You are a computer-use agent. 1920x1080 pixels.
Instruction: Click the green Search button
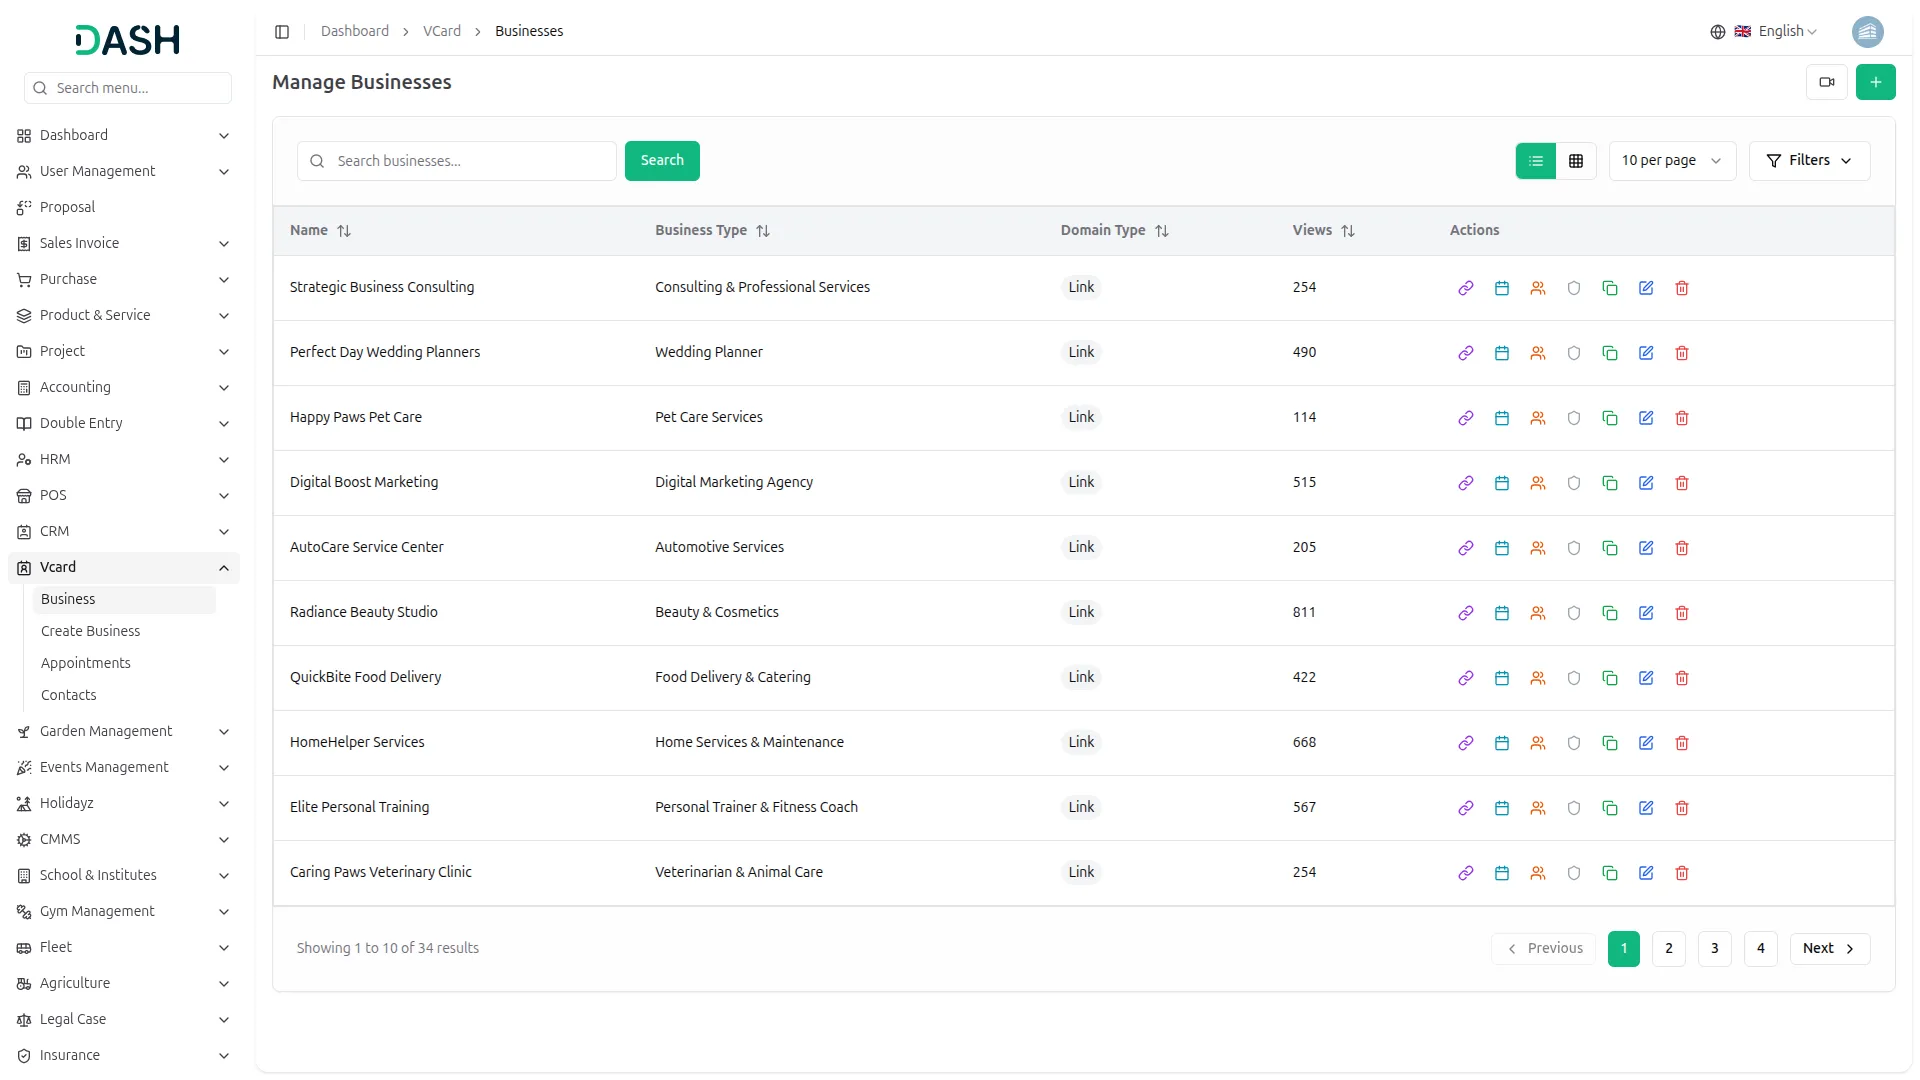pyautogui.click(x=661, y=161)
